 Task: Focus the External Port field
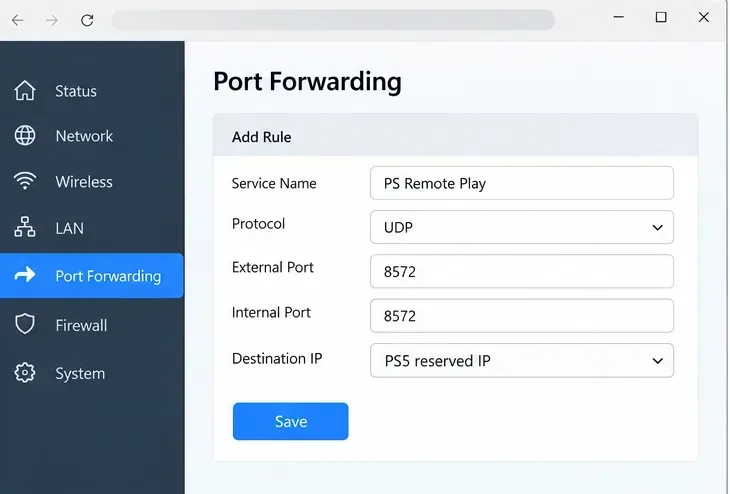point(521,271)
